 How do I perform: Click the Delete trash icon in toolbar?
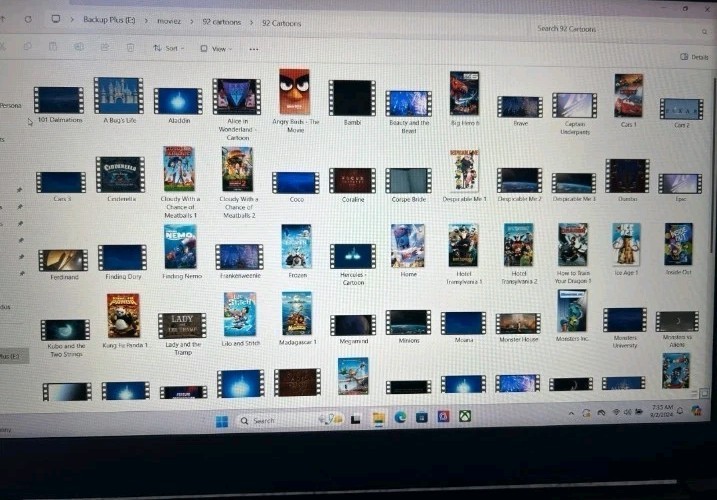coord(130,47)
